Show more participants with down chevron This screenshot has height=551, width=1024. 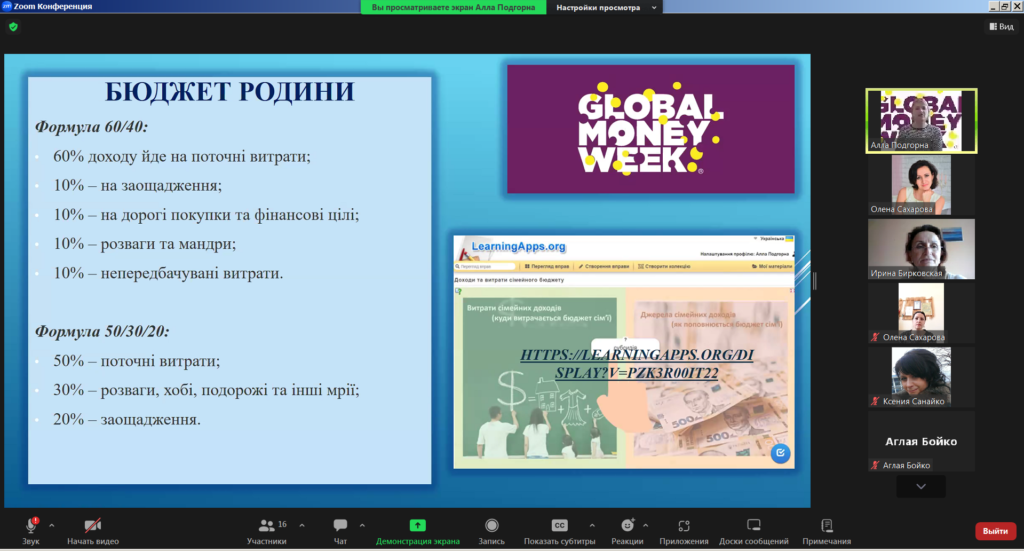921,486
